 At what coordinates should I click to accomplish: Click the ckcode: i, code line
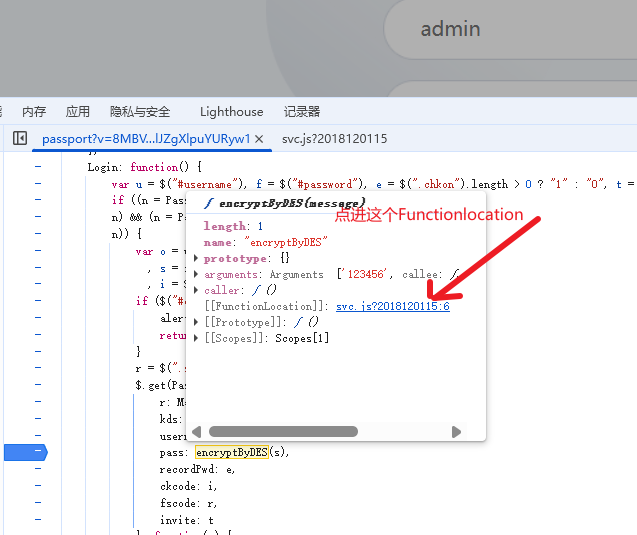188,486
